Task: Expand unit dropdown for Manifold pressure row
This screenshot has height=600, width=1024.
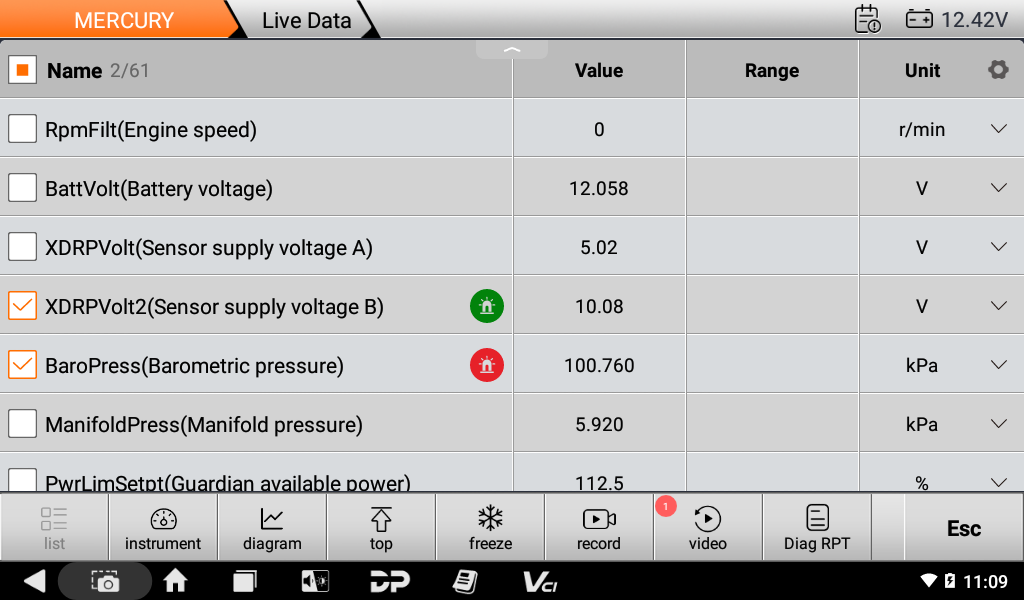Action: (998, 424)
